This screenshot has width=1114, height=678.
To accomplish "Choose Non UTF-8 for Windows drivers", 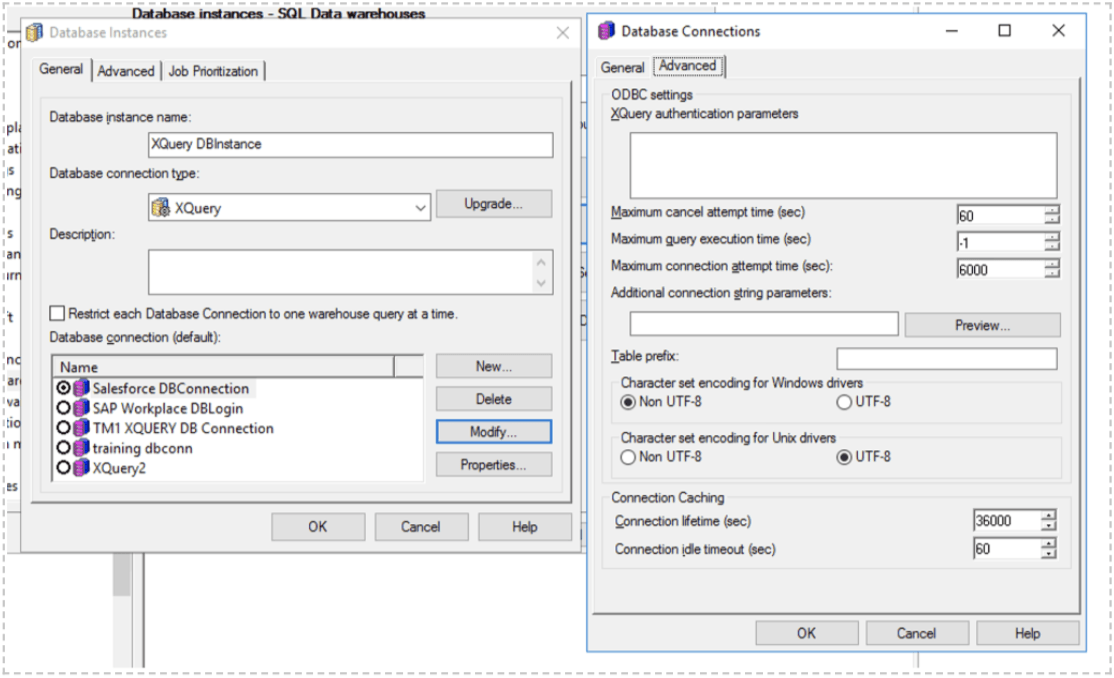I will pyautogui.click(x=628, y=402).
